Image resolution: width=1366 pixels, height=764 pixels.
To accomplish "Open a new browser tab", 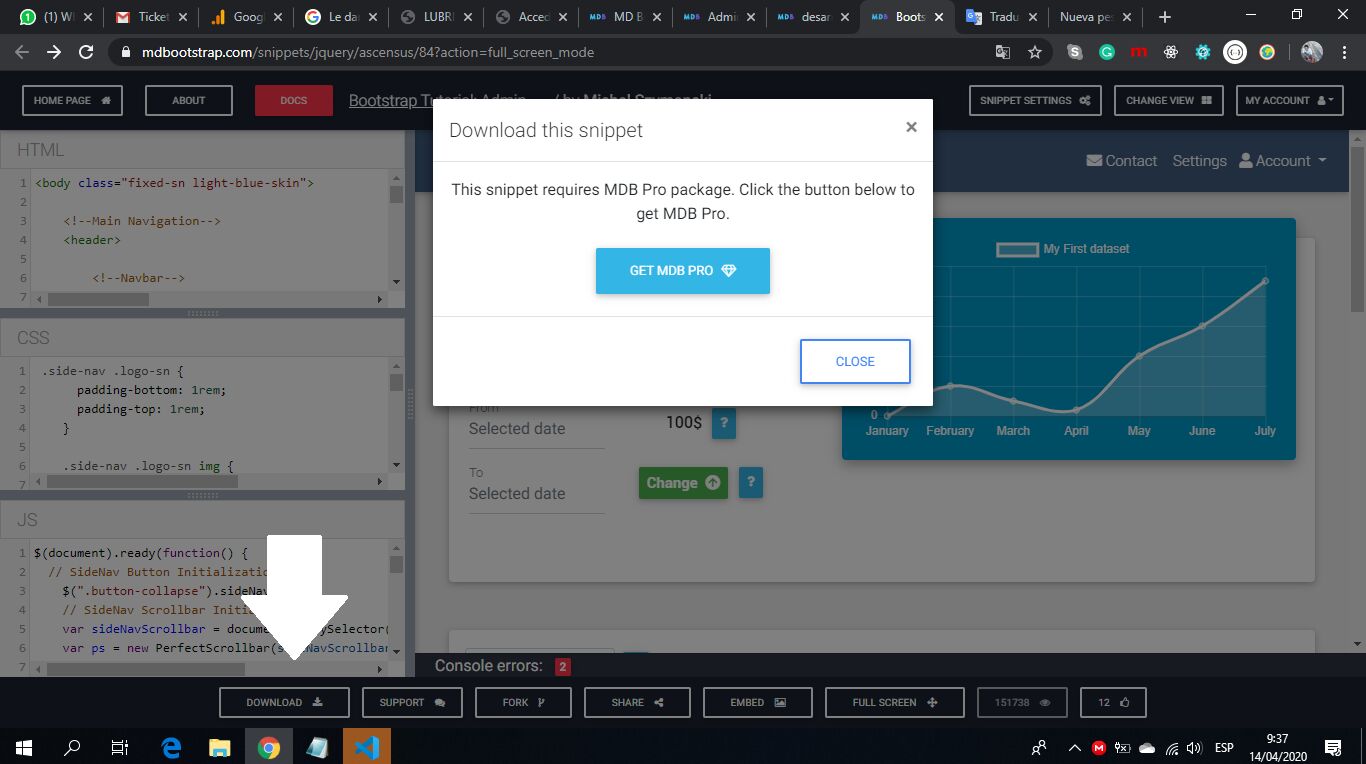I will point(1164,17).
